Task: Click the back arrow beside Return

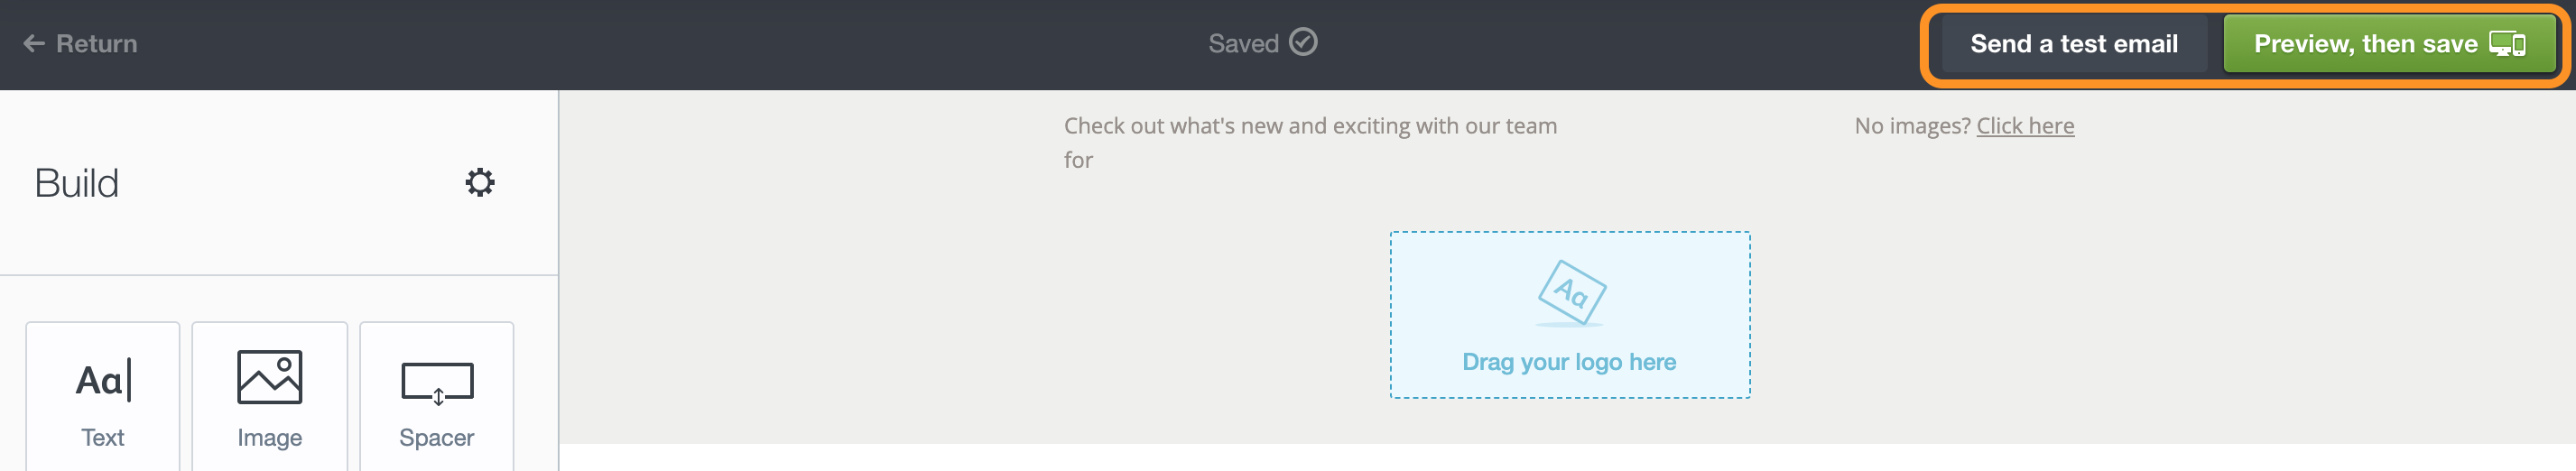Action: tap(34, 43)
